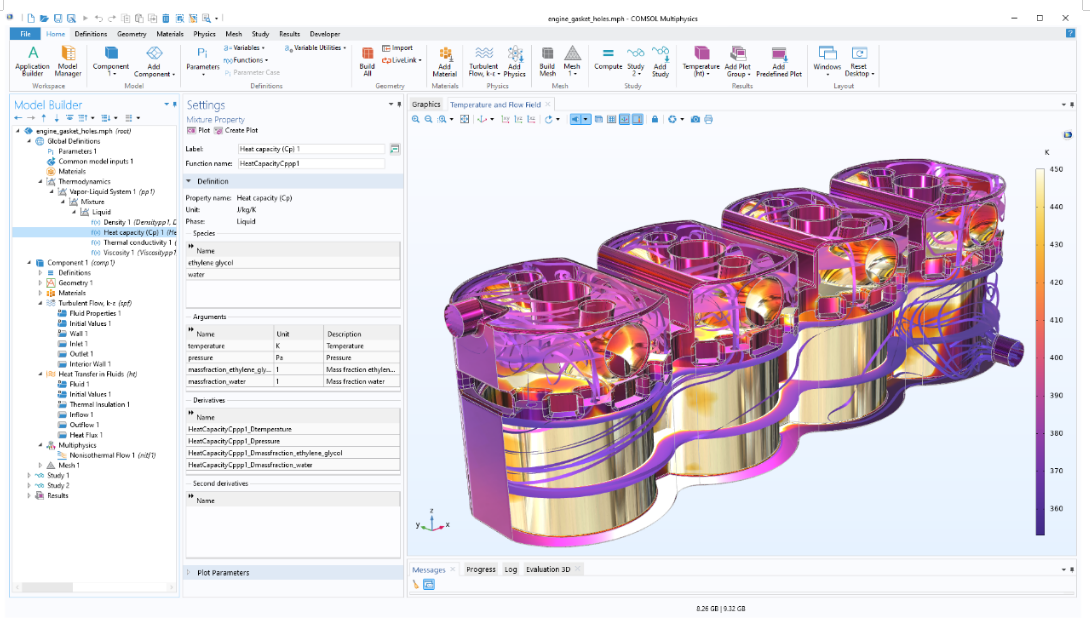Open the help question mark icon

(1070, 33)
